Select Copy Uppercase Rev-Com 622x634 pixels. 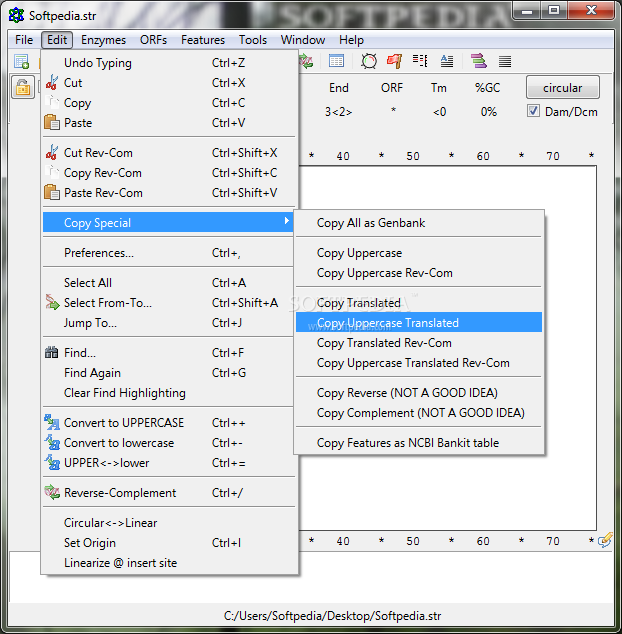click(x=419, y=273)
